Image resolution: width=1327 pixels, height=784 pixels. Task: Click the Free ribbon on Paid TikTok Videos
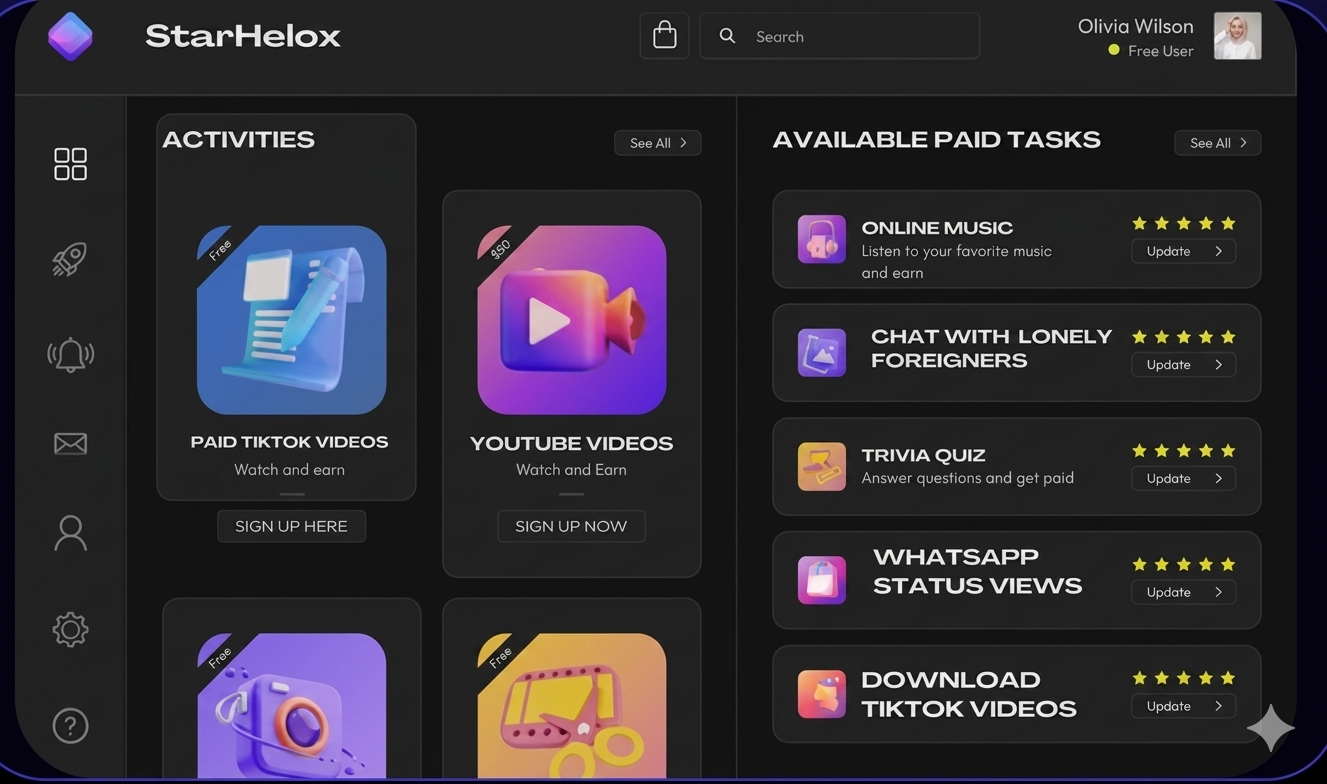[219, 249]
